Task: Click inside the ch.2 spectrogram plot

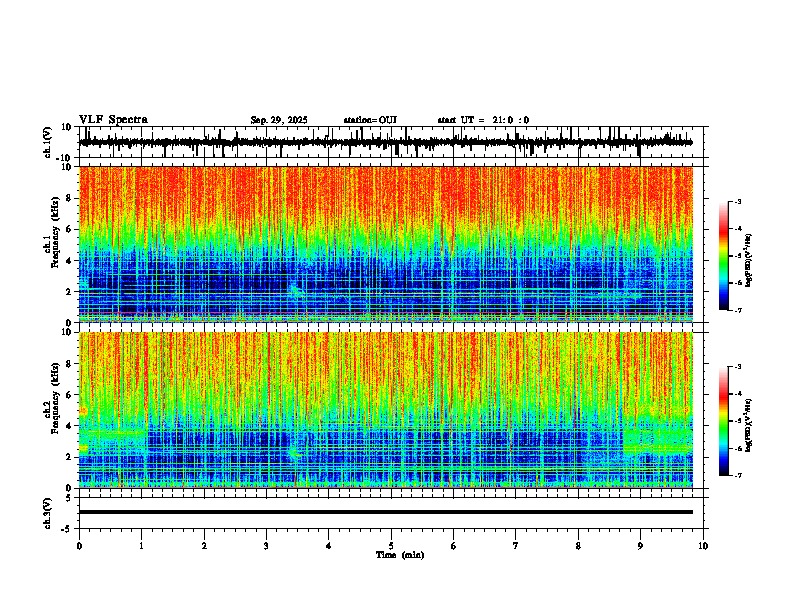Action: pyautogui.click(x=386, y=410)
